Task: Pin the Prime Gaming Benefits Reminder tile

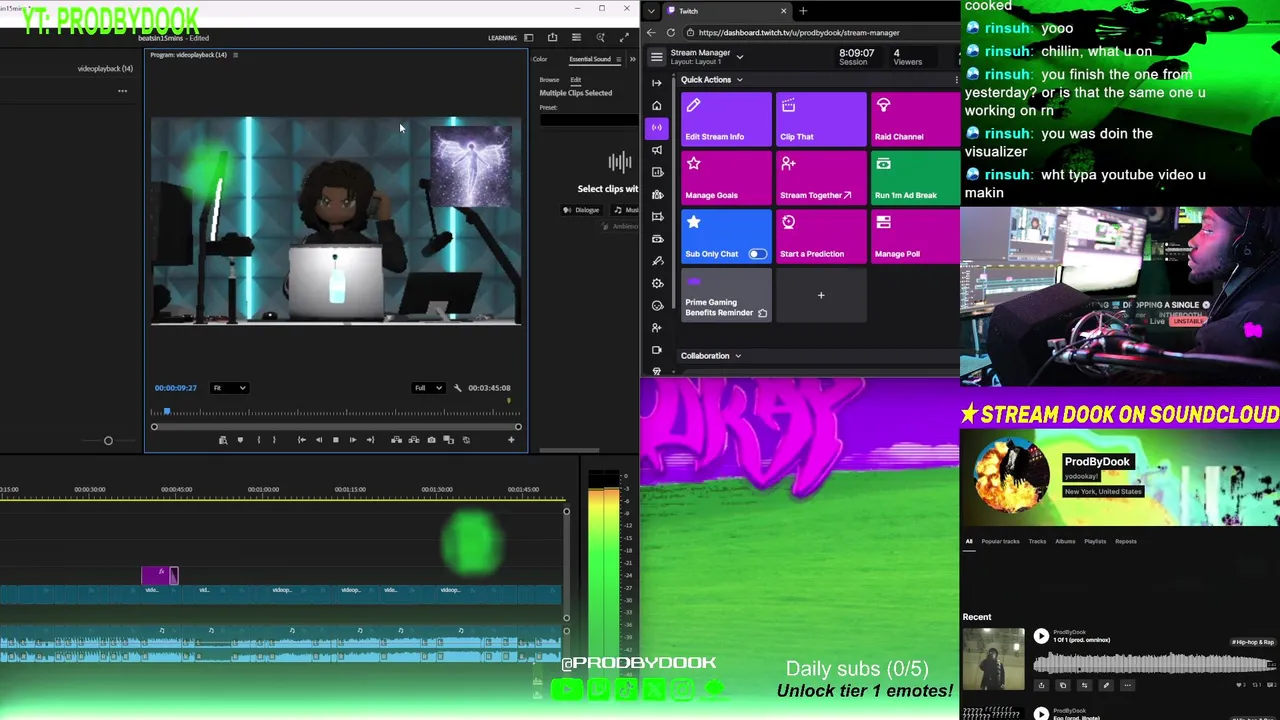Action: [x=763, y=313]
